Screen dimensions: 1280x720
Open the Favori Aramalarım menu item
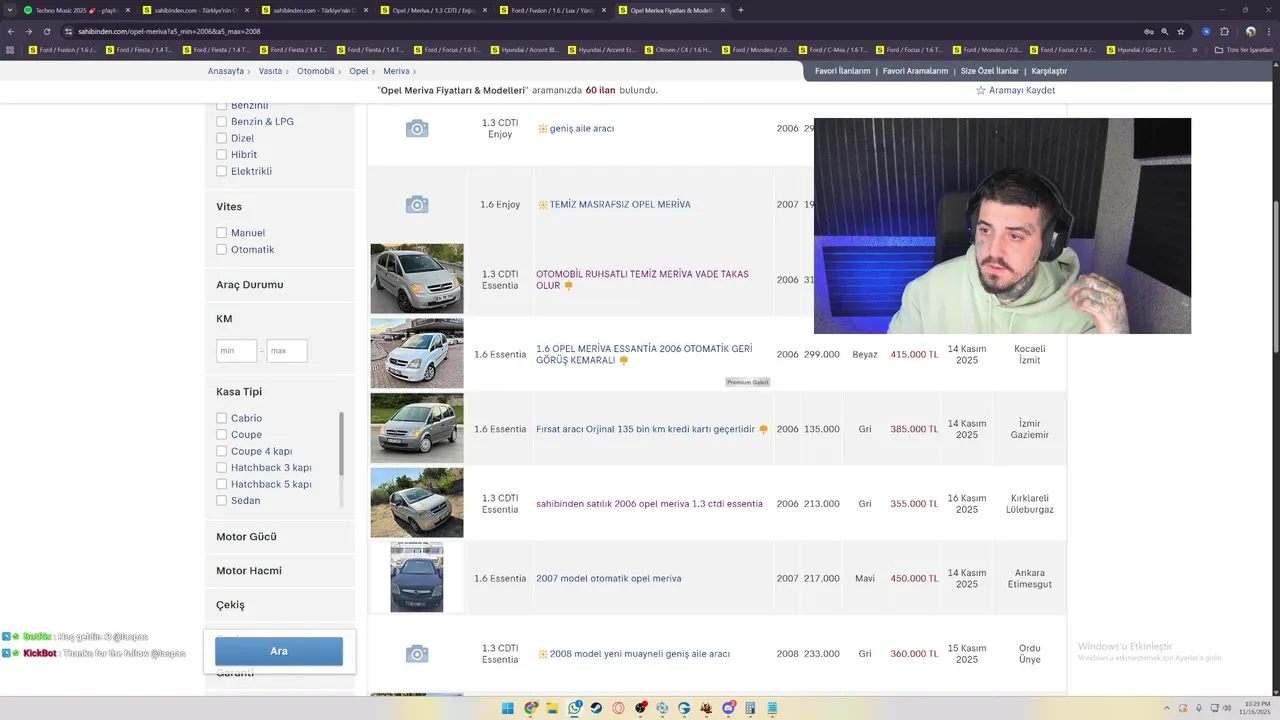click(915, 71)
